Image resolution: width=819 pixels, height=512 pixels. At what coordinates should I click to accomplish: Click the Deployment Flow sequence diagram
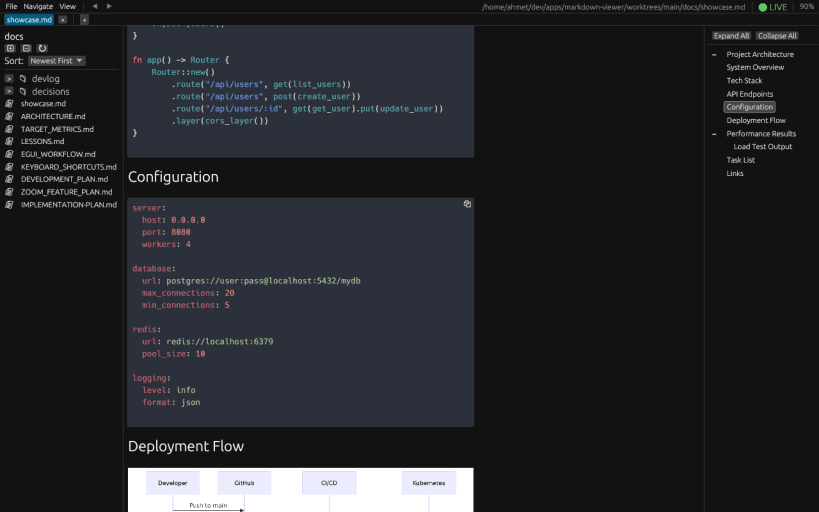point(301,490)
